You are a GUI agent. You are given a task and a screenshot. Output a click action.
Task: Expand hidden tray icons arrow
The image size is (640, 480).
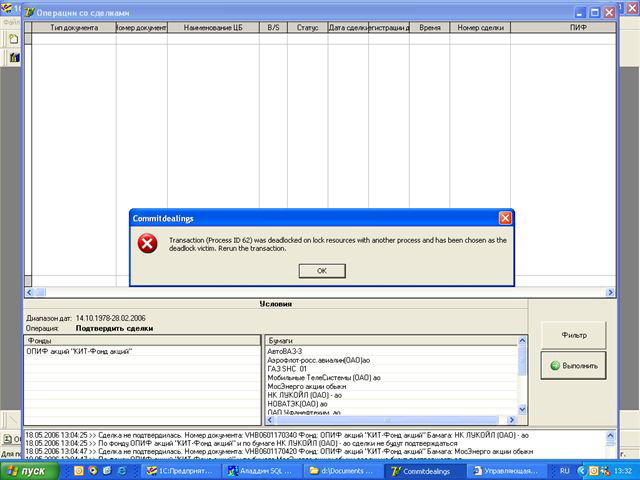pos(581,471)
